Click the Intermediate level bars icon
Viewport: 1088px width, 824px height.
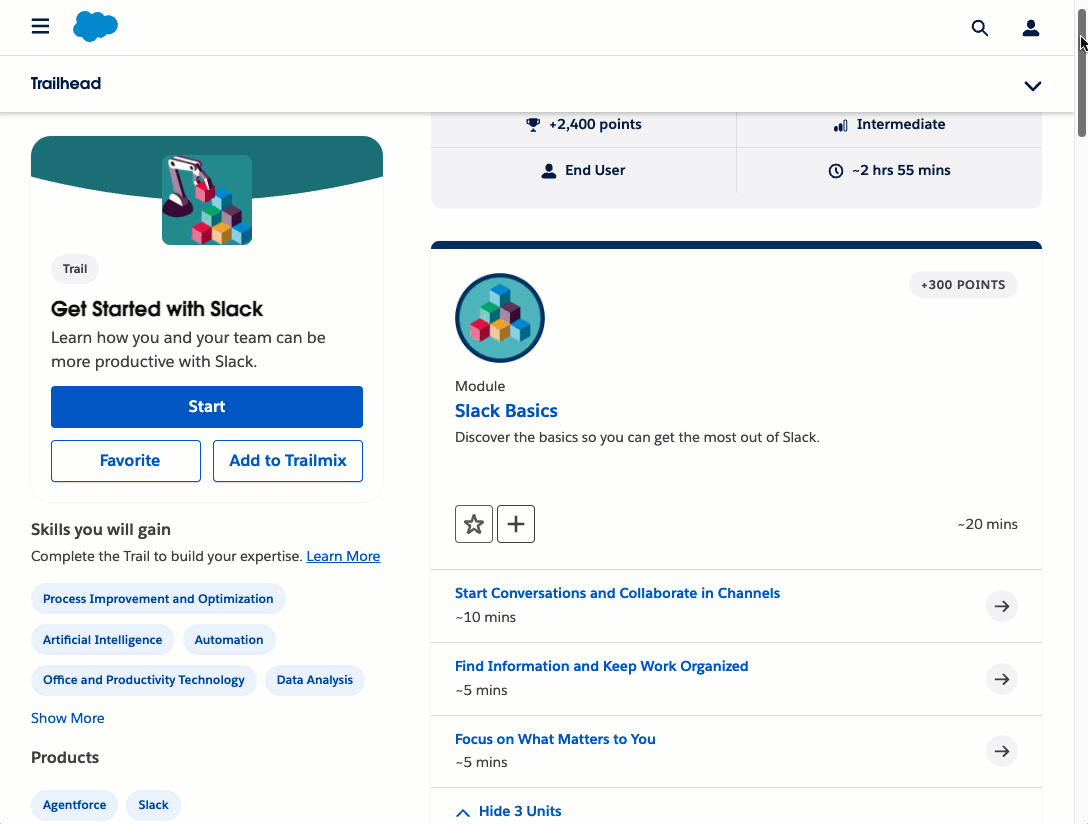pos(840,125)
